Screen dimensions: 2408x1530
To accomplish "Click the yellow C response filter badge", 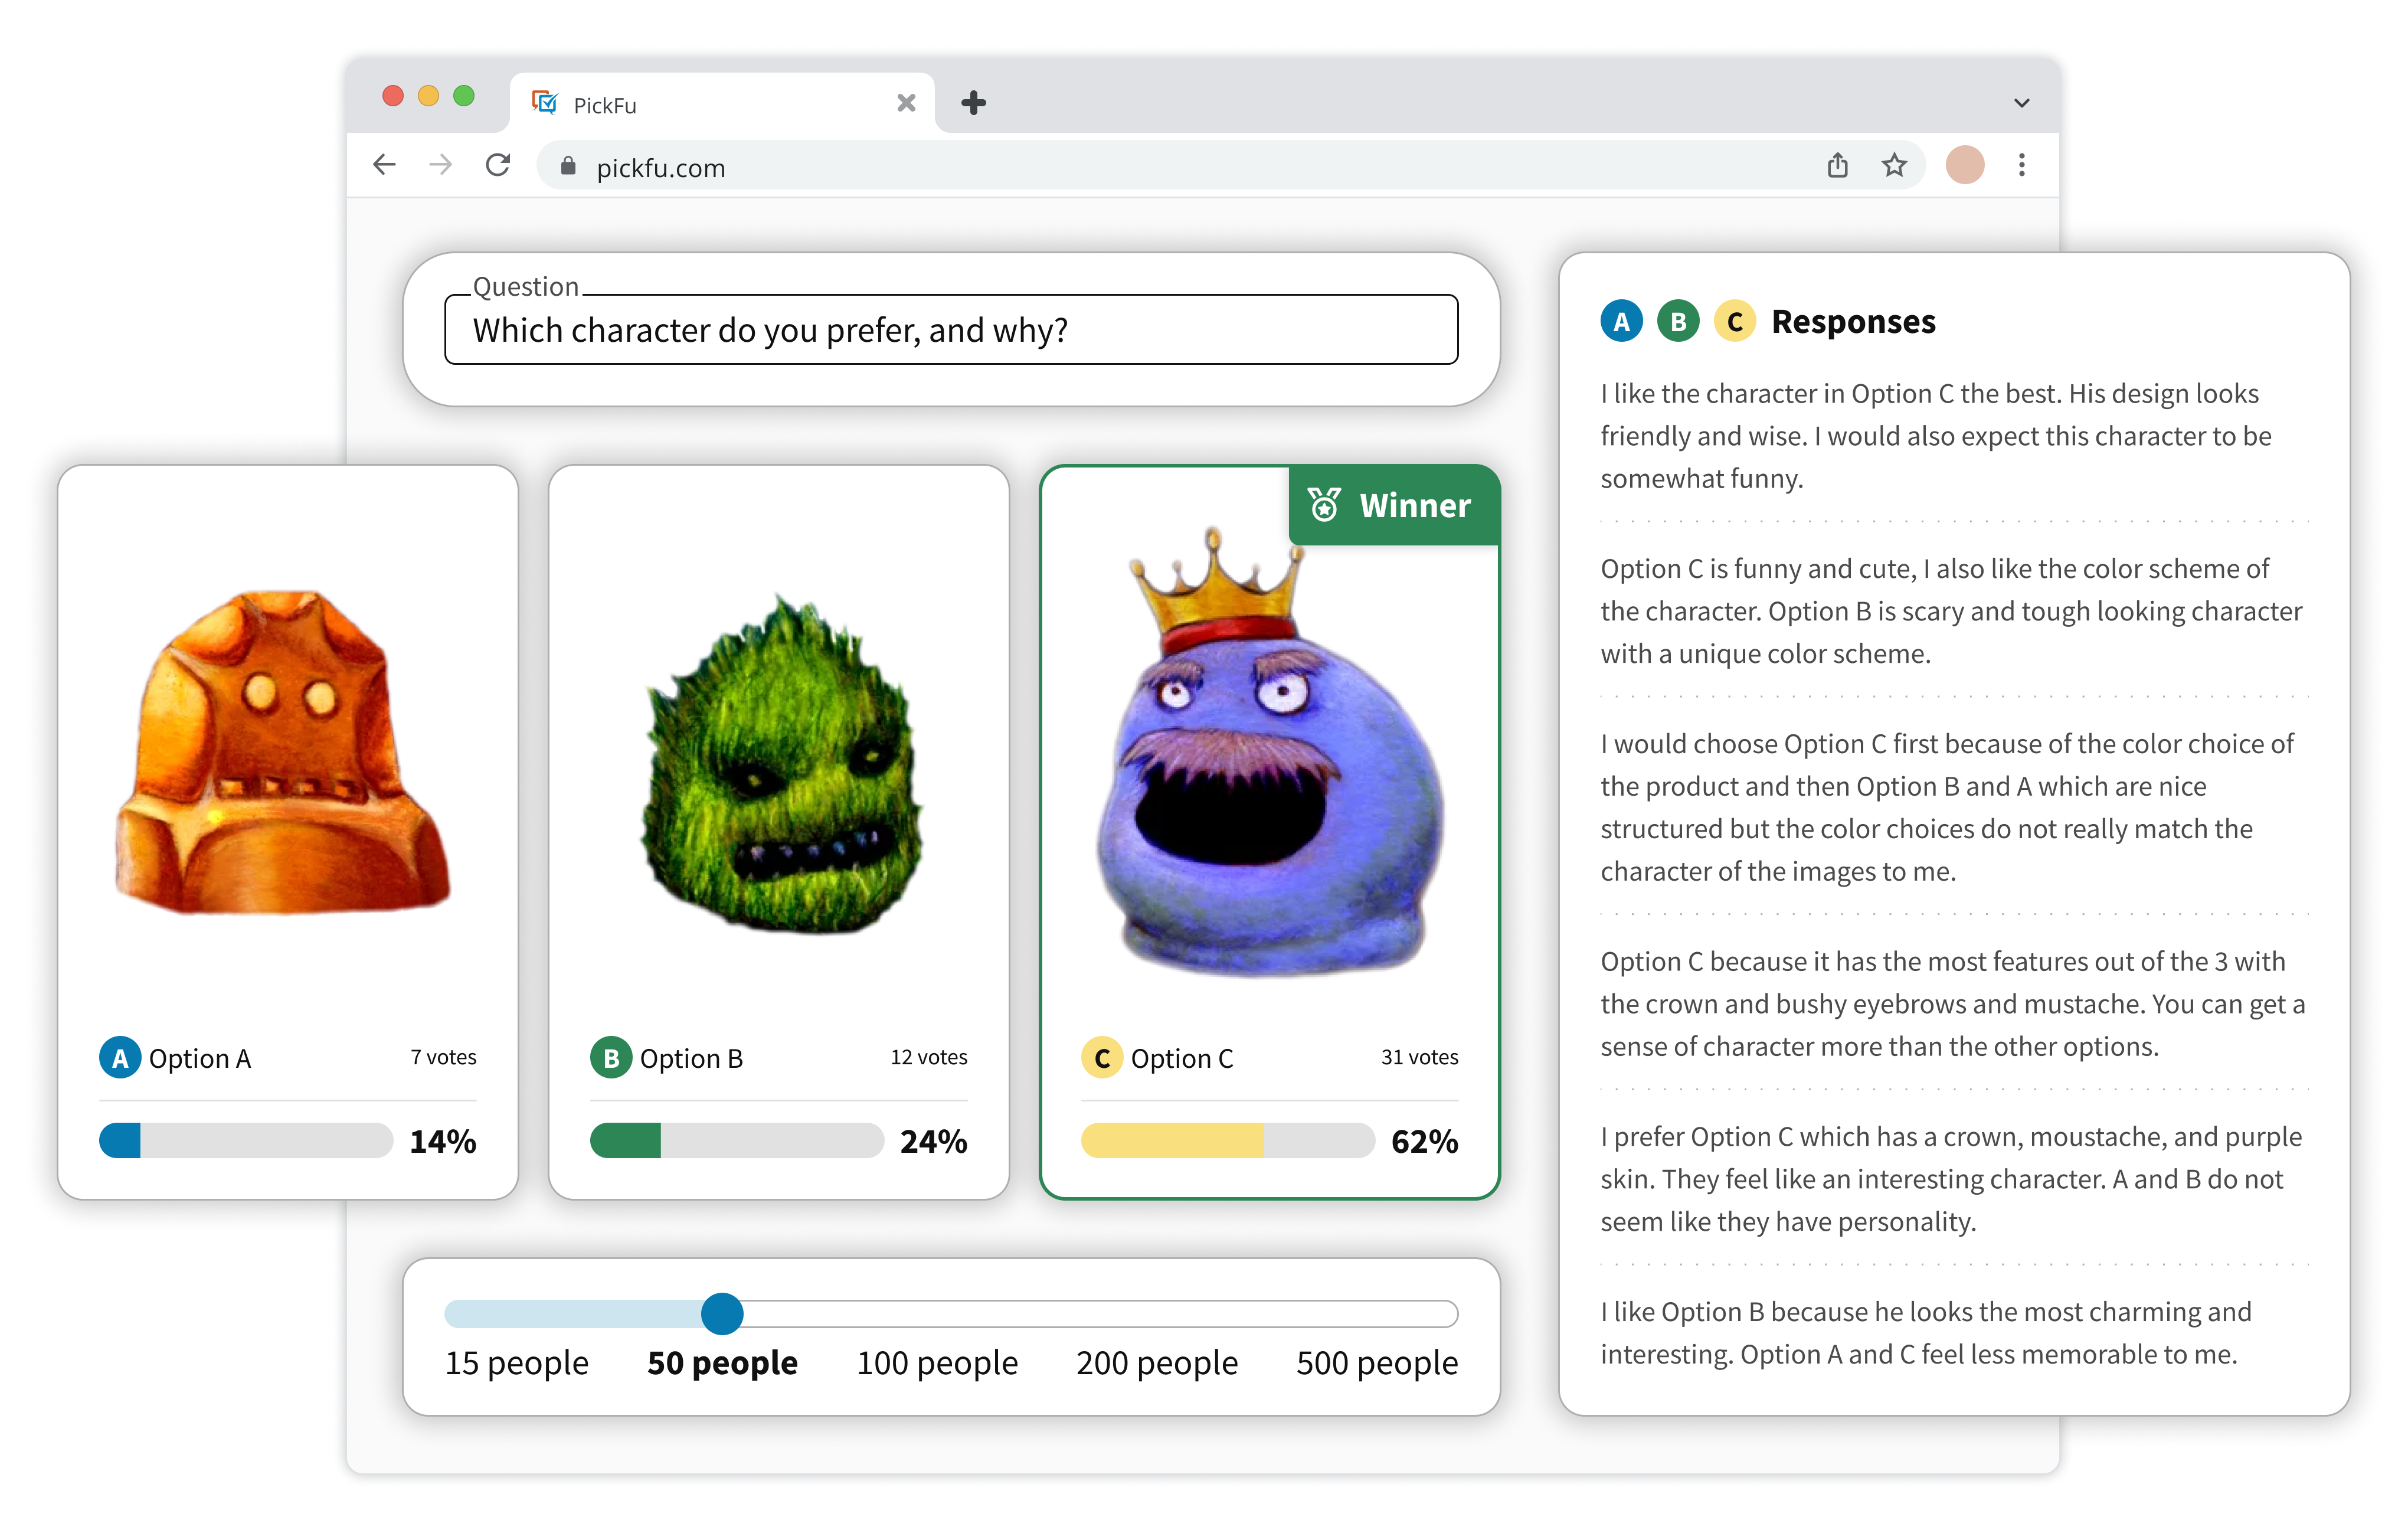I will coord(1735,322).
